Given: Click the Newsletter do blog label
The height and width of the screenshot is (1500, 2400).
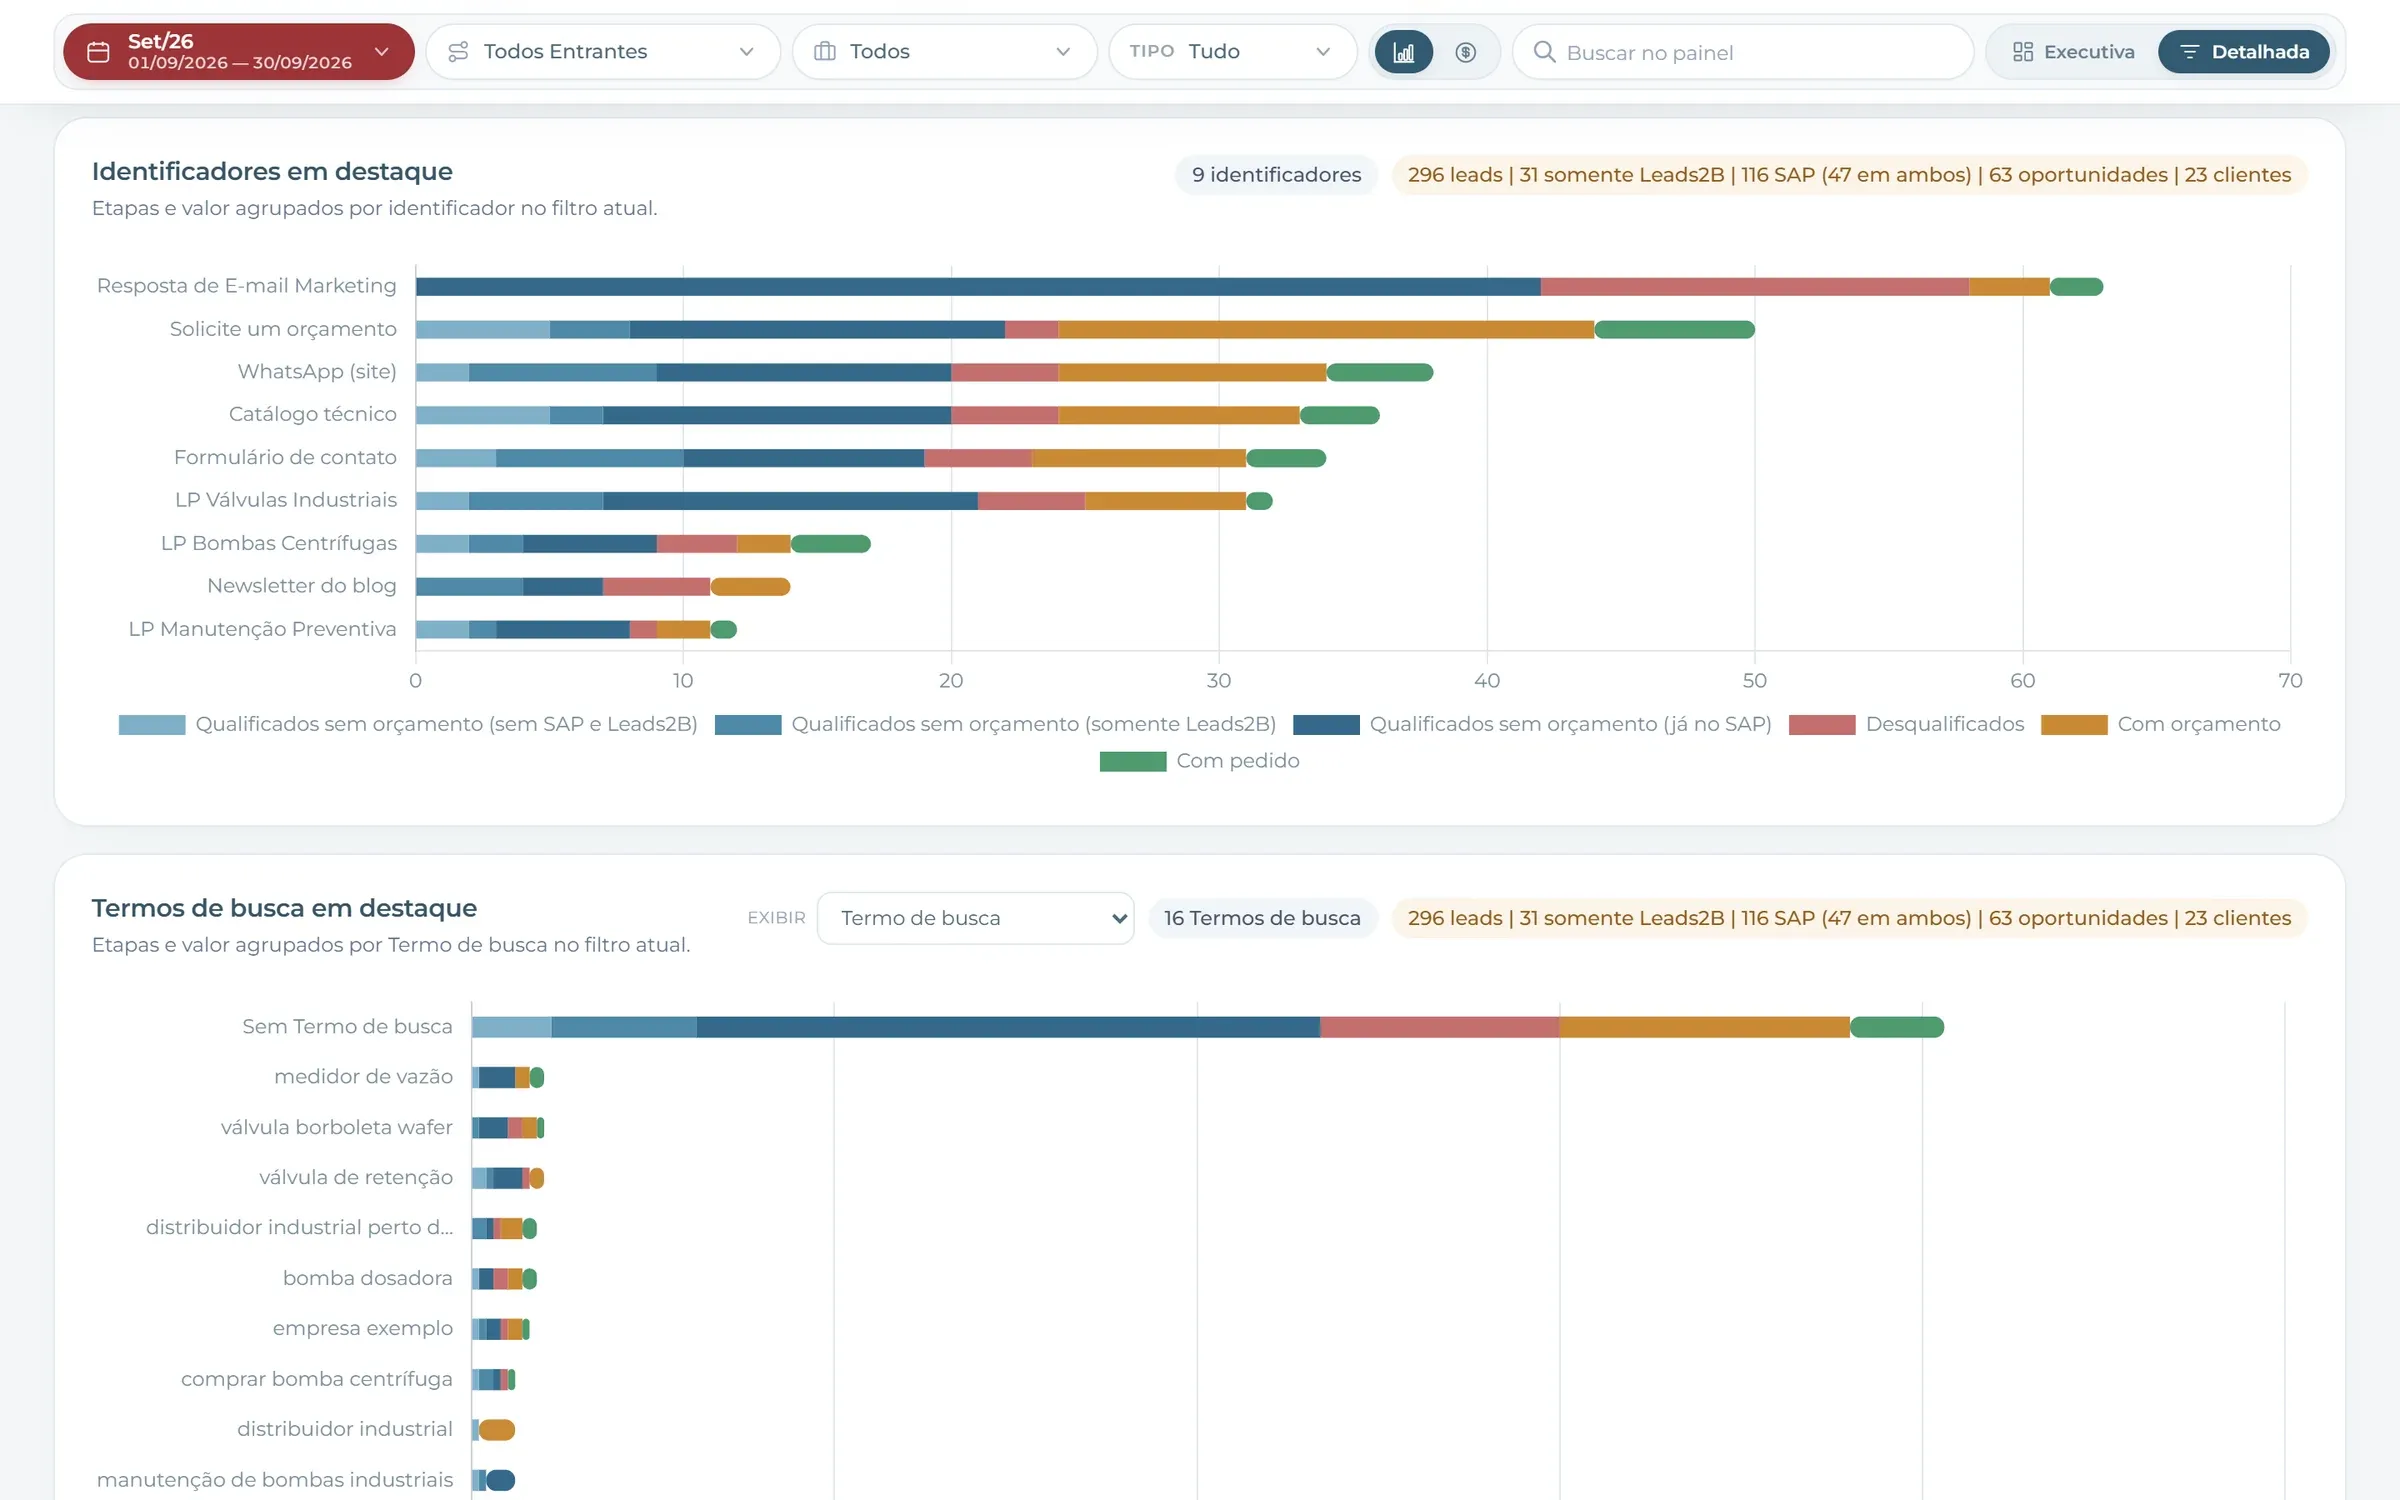Looking at the screenshot, I should tap(302, 586).
